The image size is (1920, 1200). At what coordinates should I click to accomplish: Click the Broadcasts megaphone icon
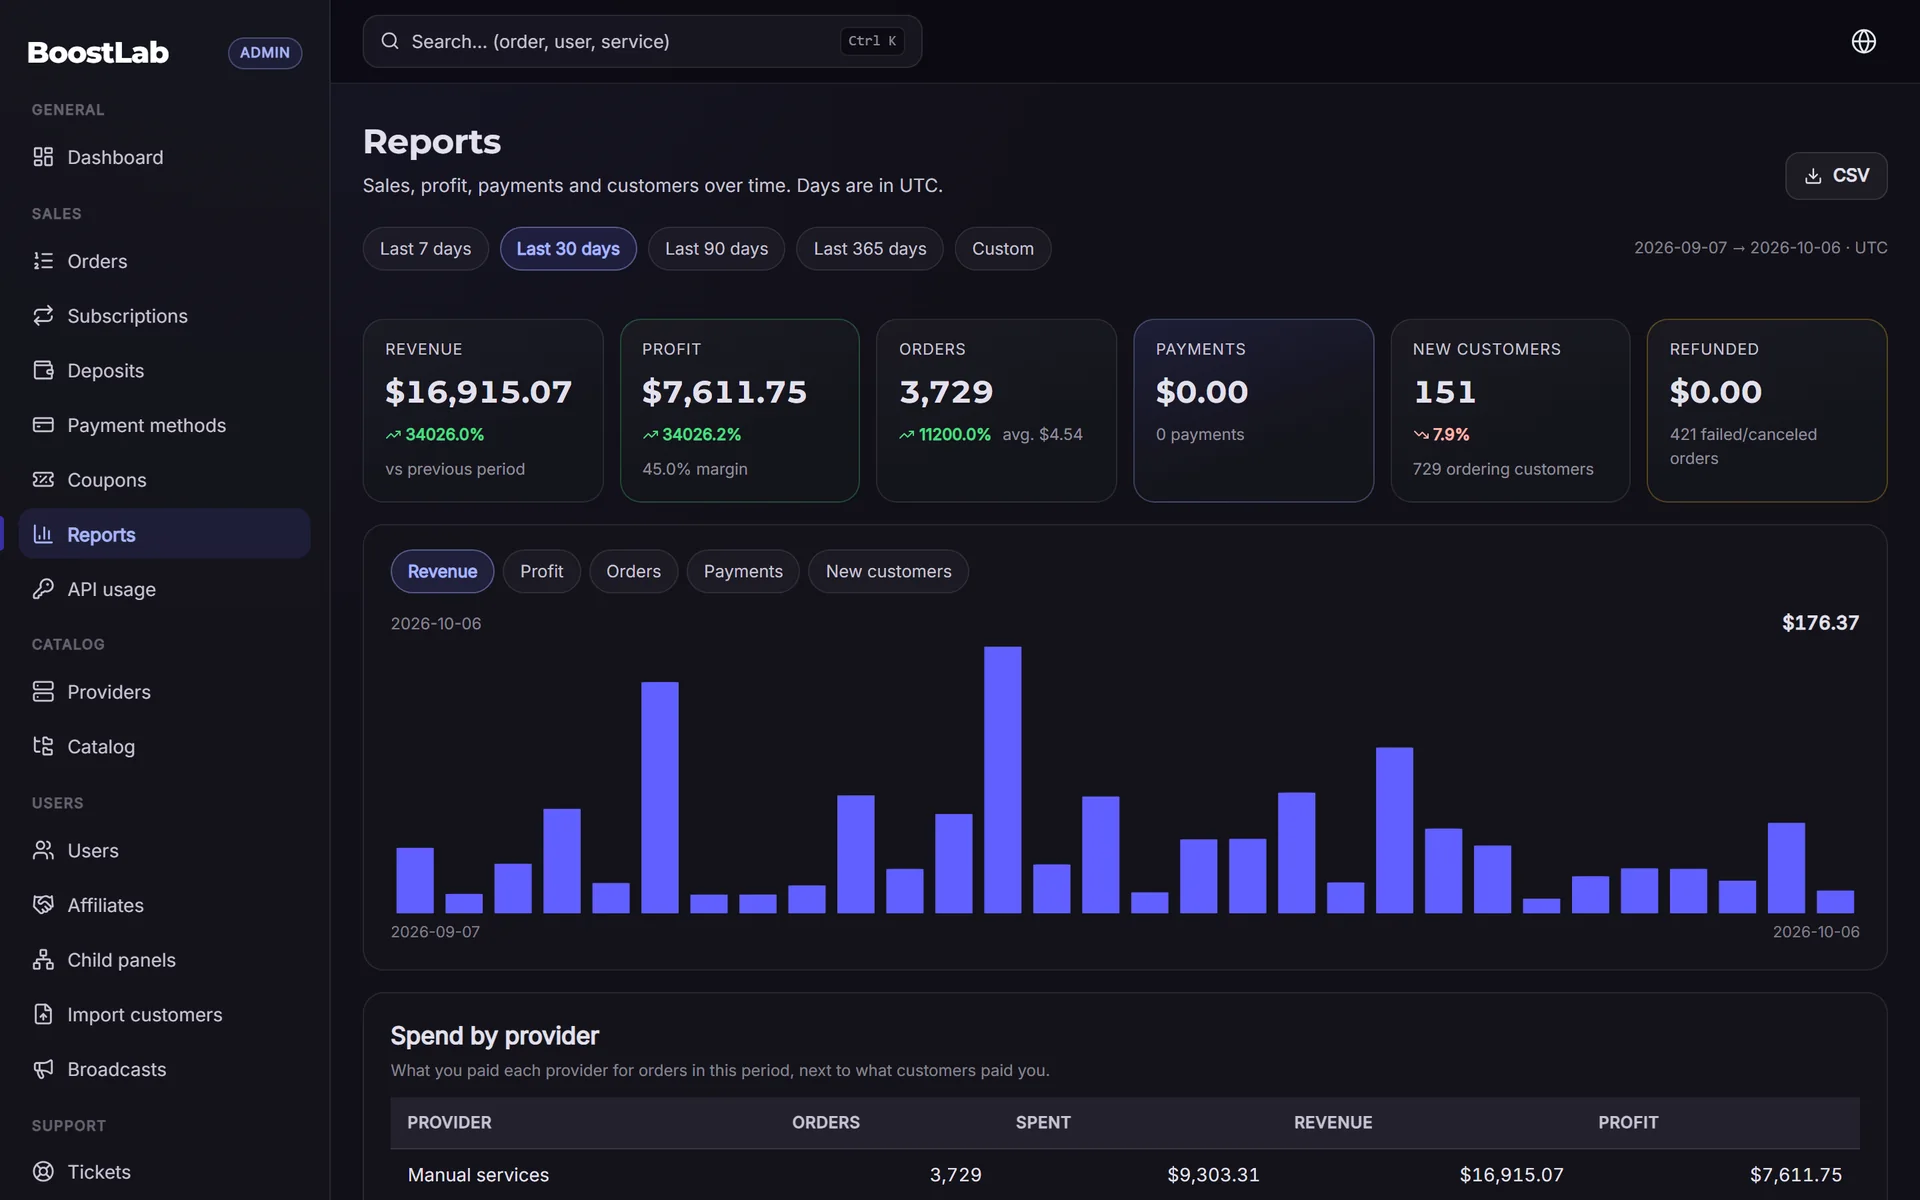(x=43, y=1069)
